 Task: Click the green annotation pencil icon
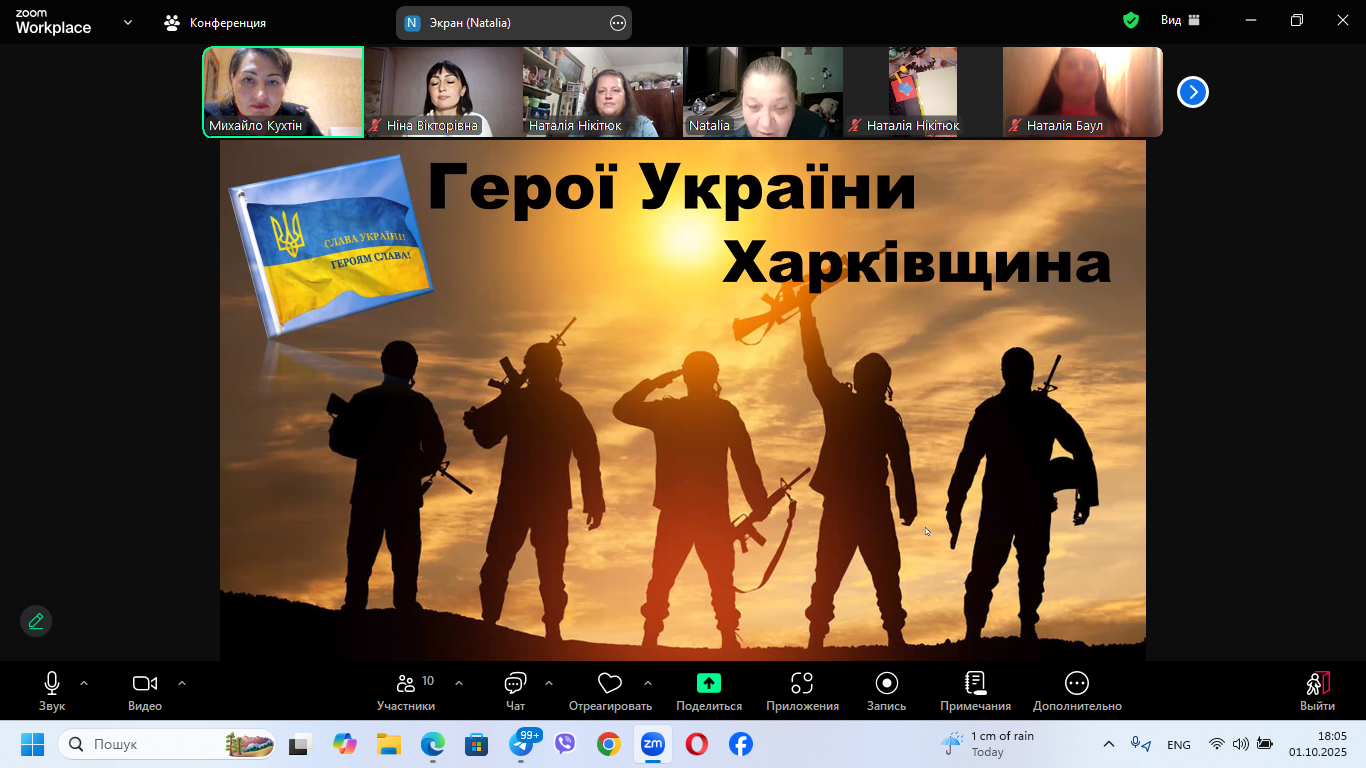36,621
